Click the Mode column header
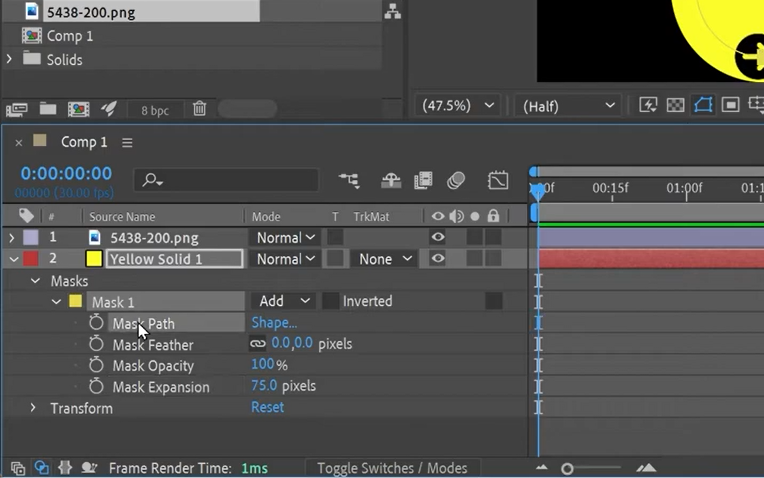The height and width of the screenshot is (478, 764). coord(266,216)
